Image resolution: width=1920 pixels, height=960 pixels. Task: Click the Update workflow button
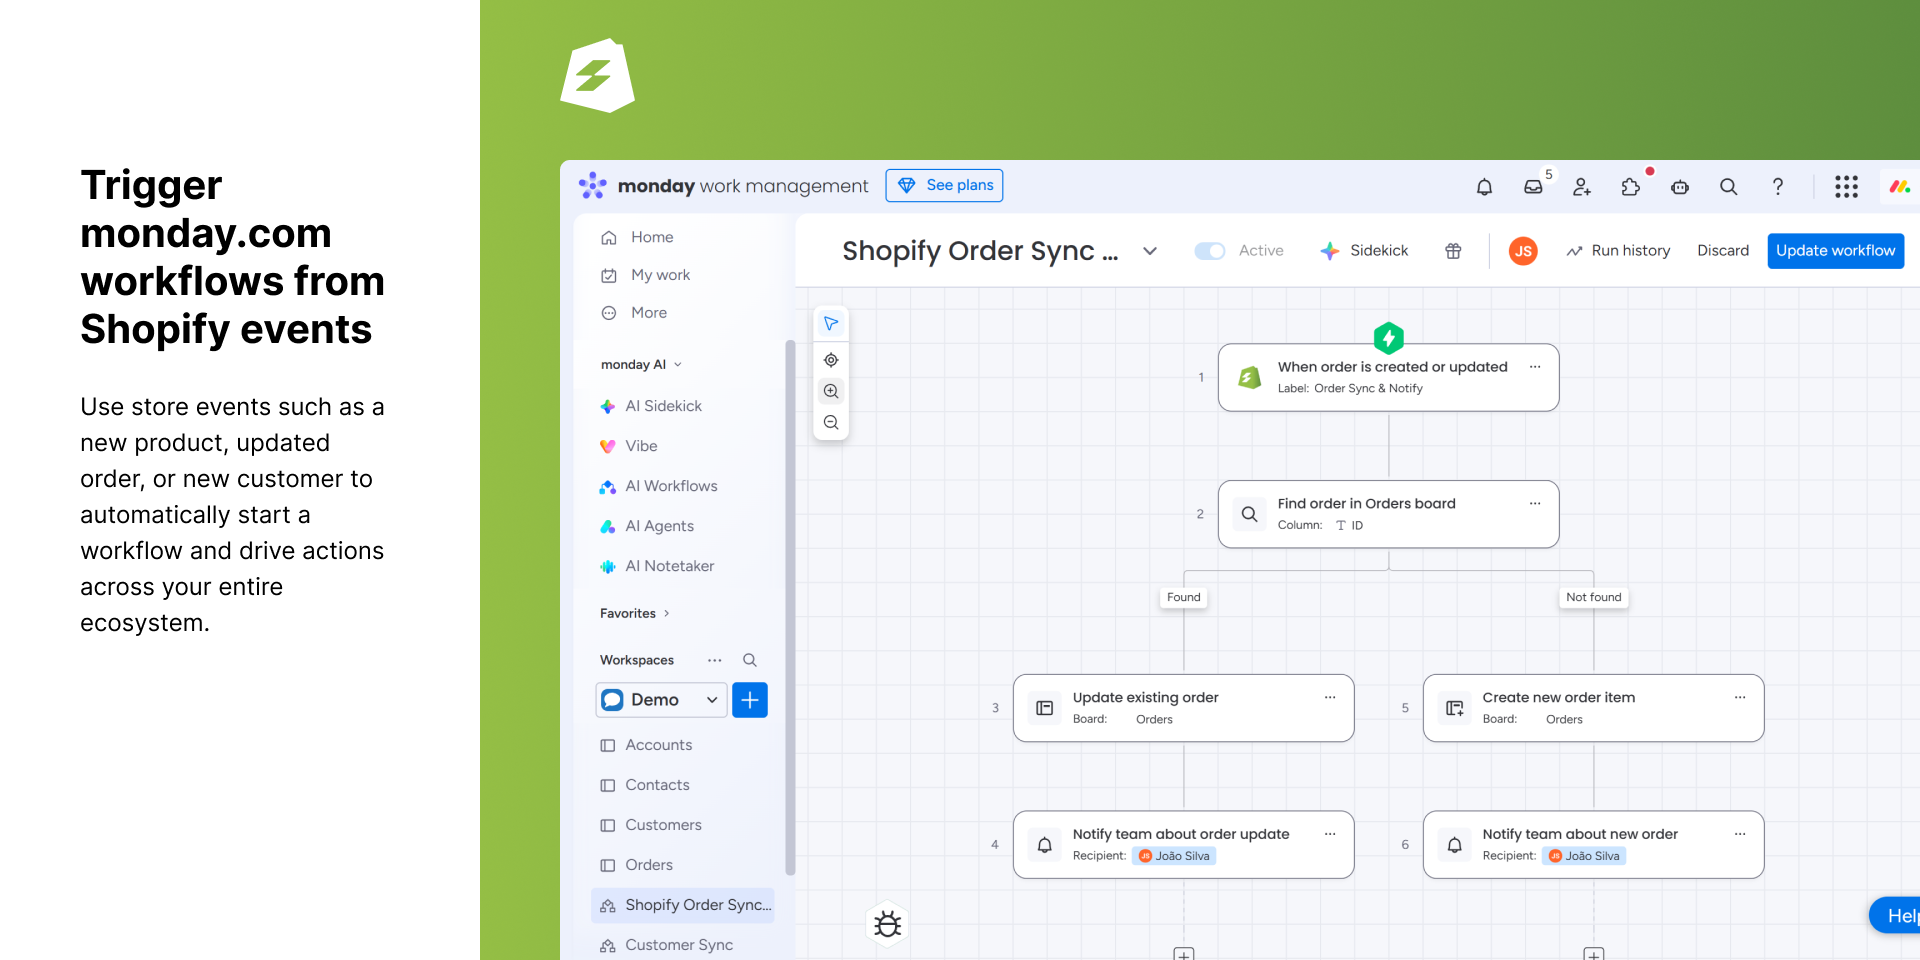(x=1835, y=251)
